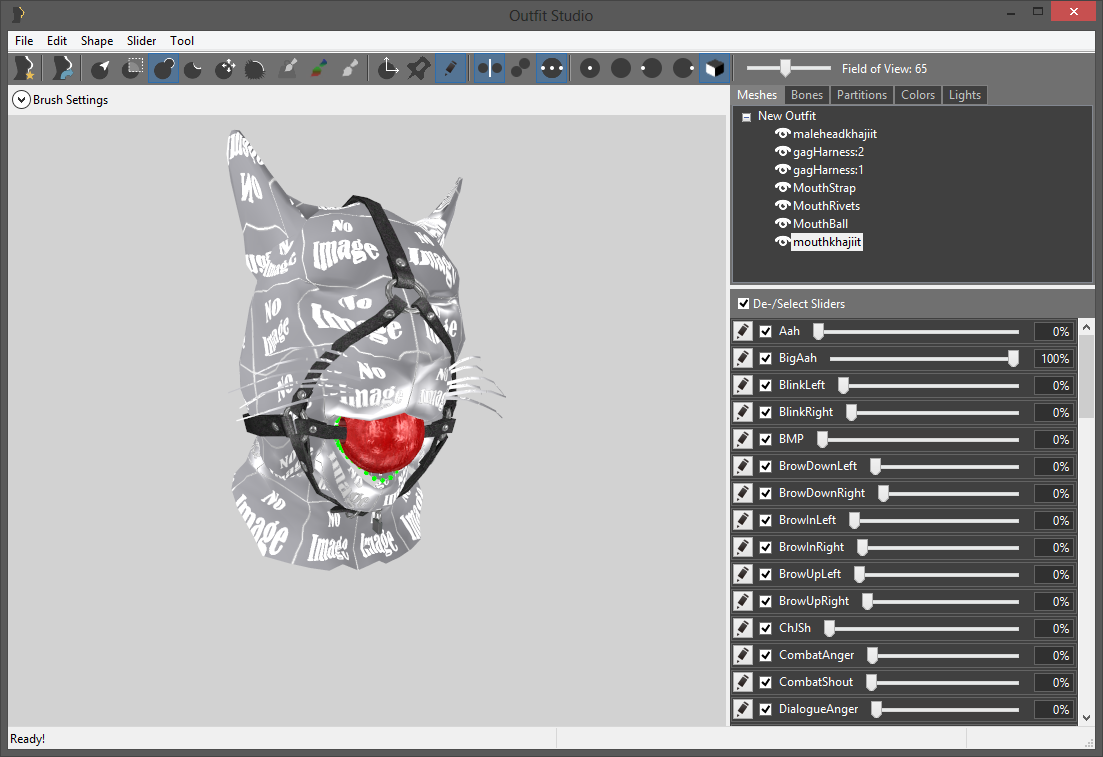Collapse the New Outfit tree node
This screenshot has width=1103, height=757.
[746, 117]
